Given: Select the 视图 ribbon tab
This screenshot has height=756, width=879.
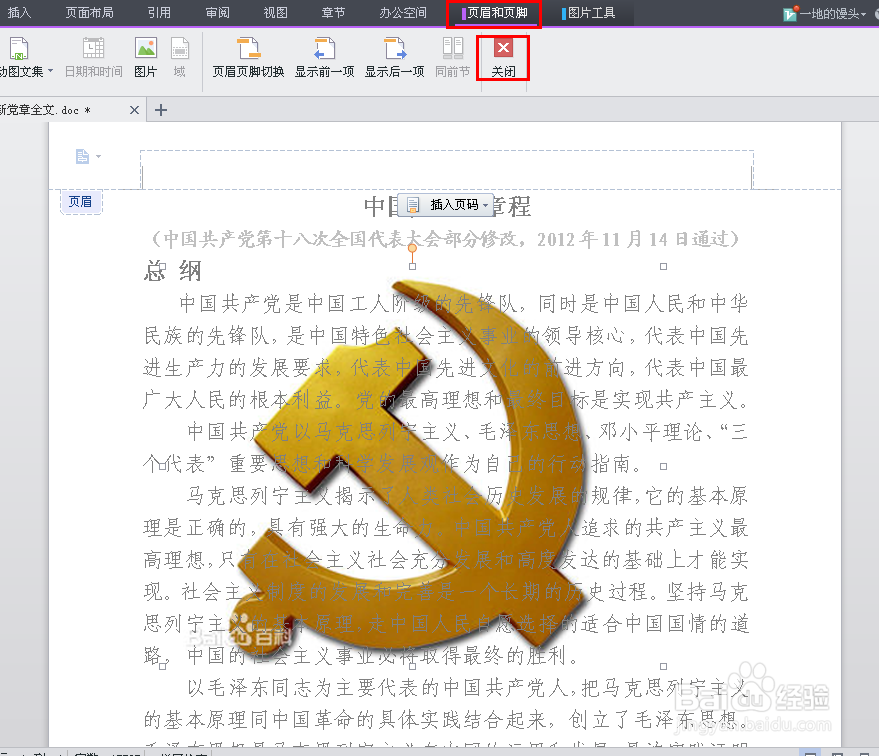Looking at the screenshot, I should click(x=276, y=14).
